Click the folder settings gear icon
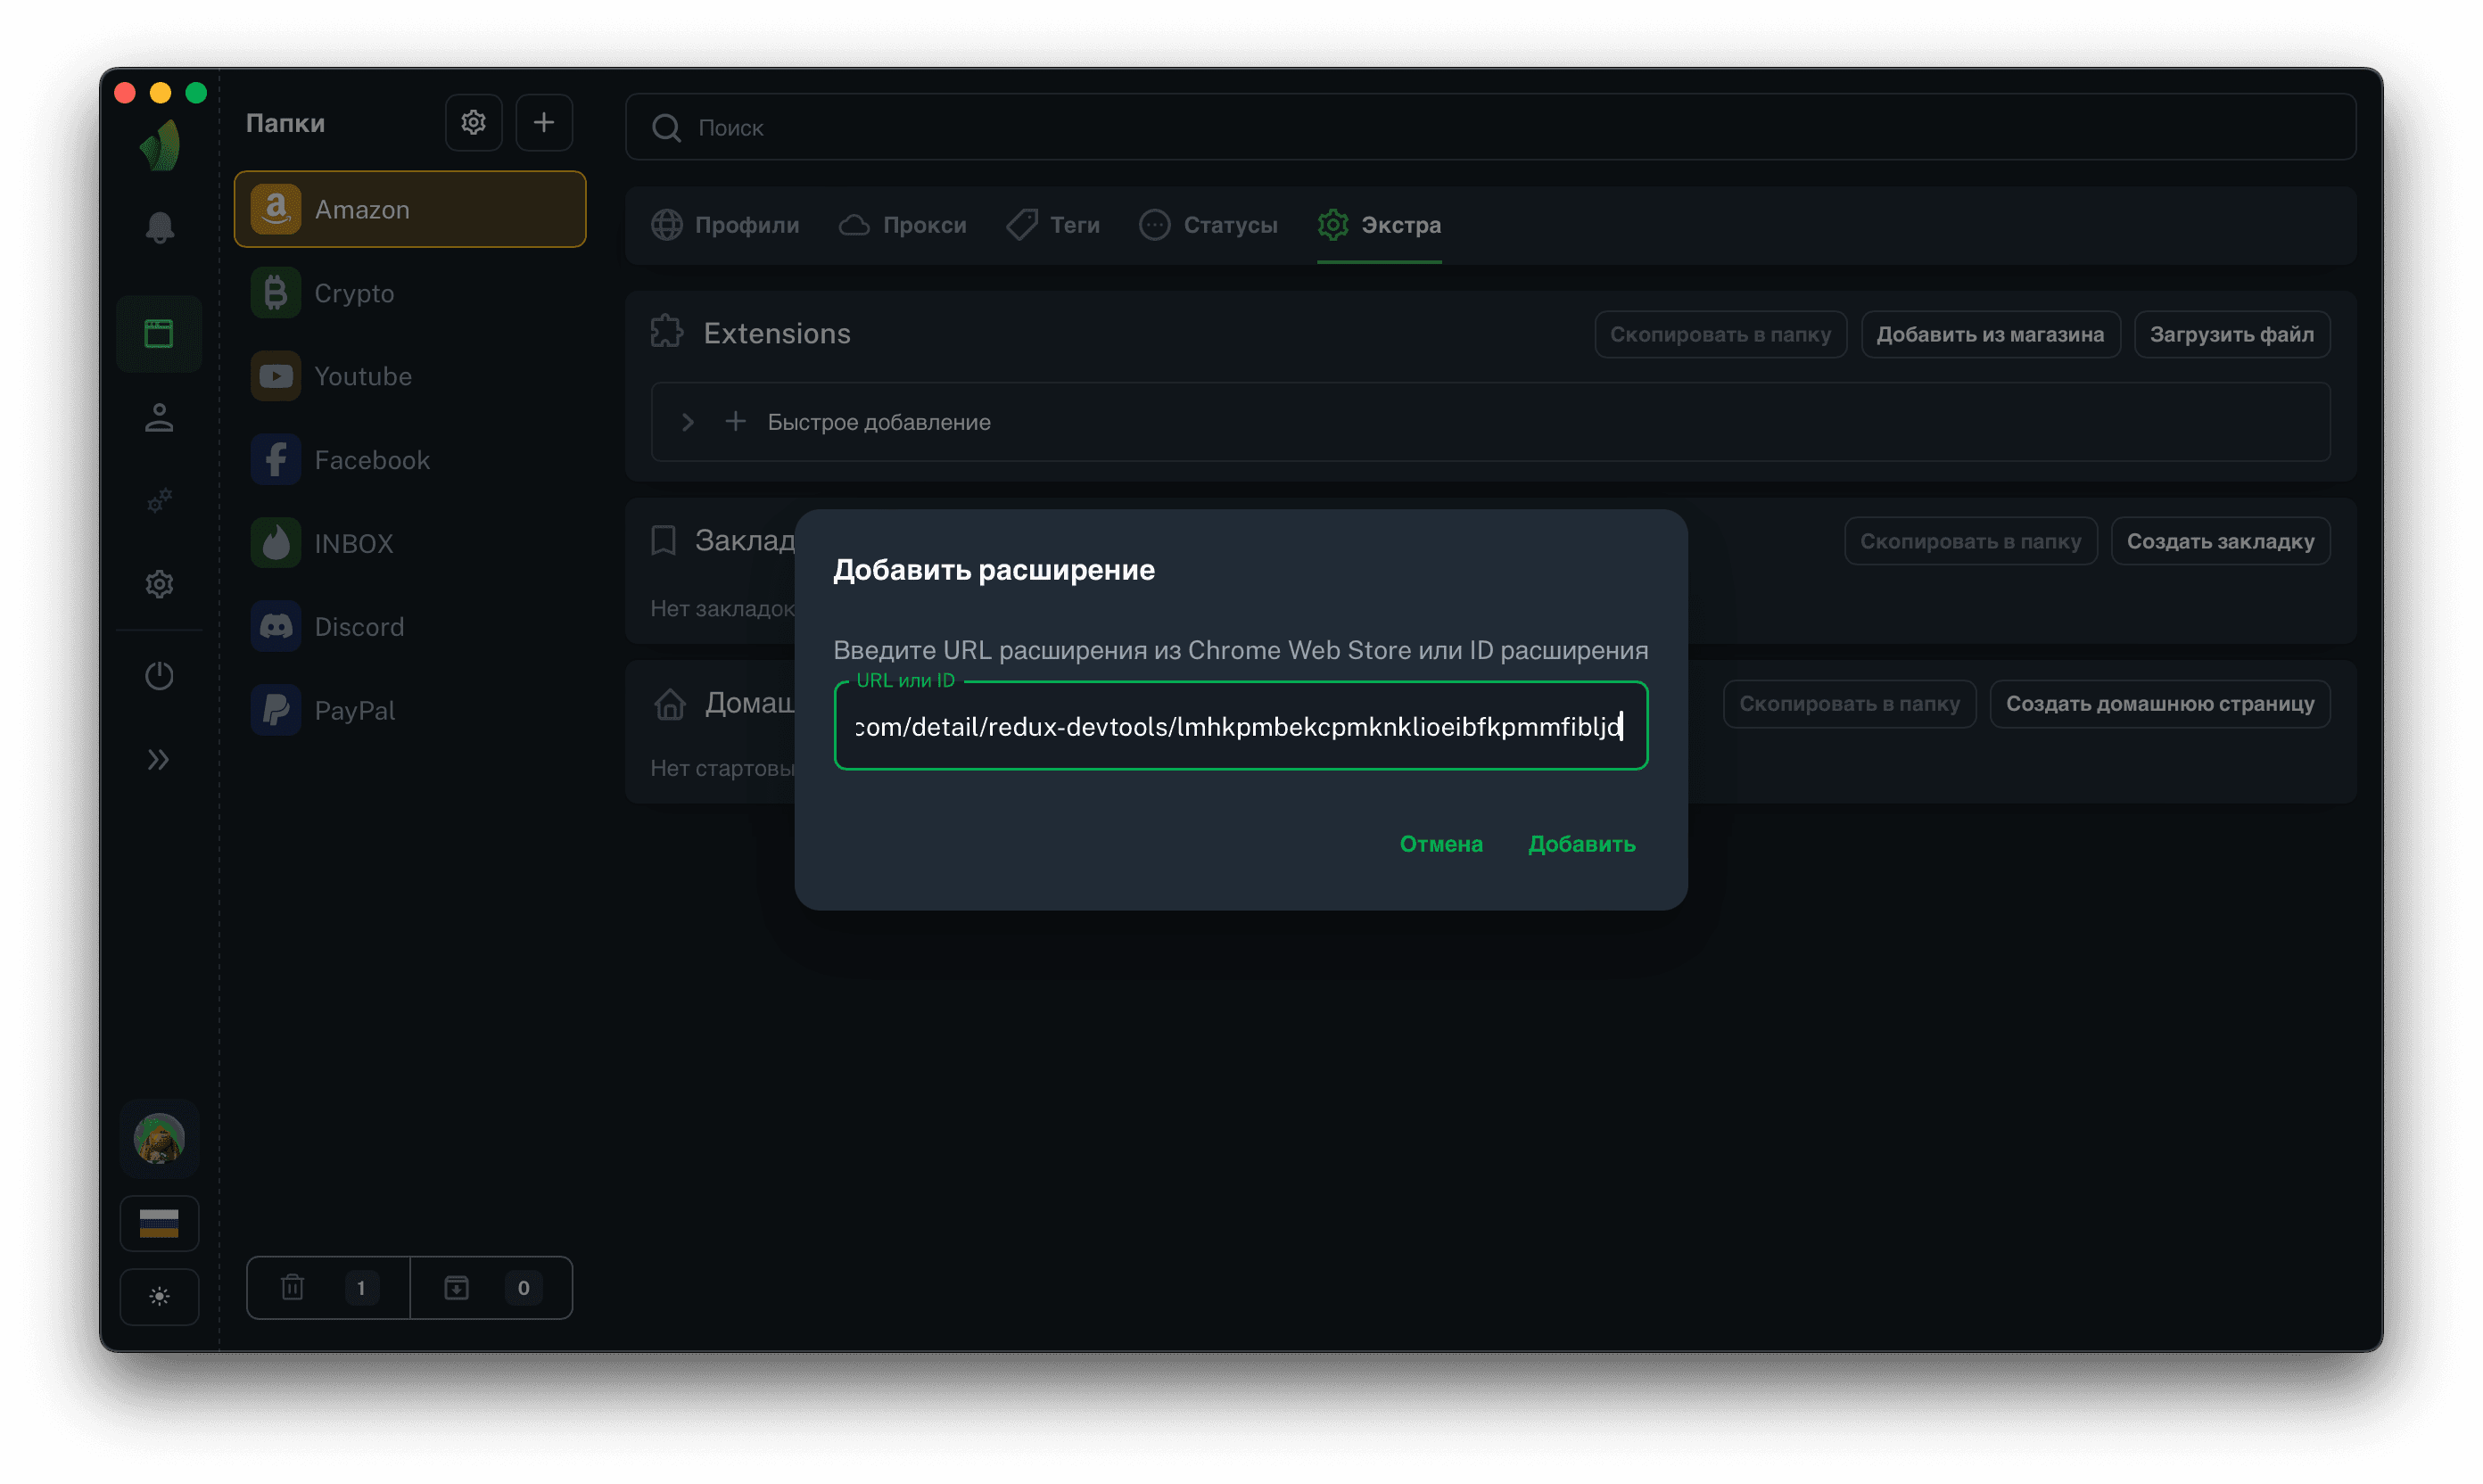This screenshot has width=2483, height=1484. pos(473,123)
